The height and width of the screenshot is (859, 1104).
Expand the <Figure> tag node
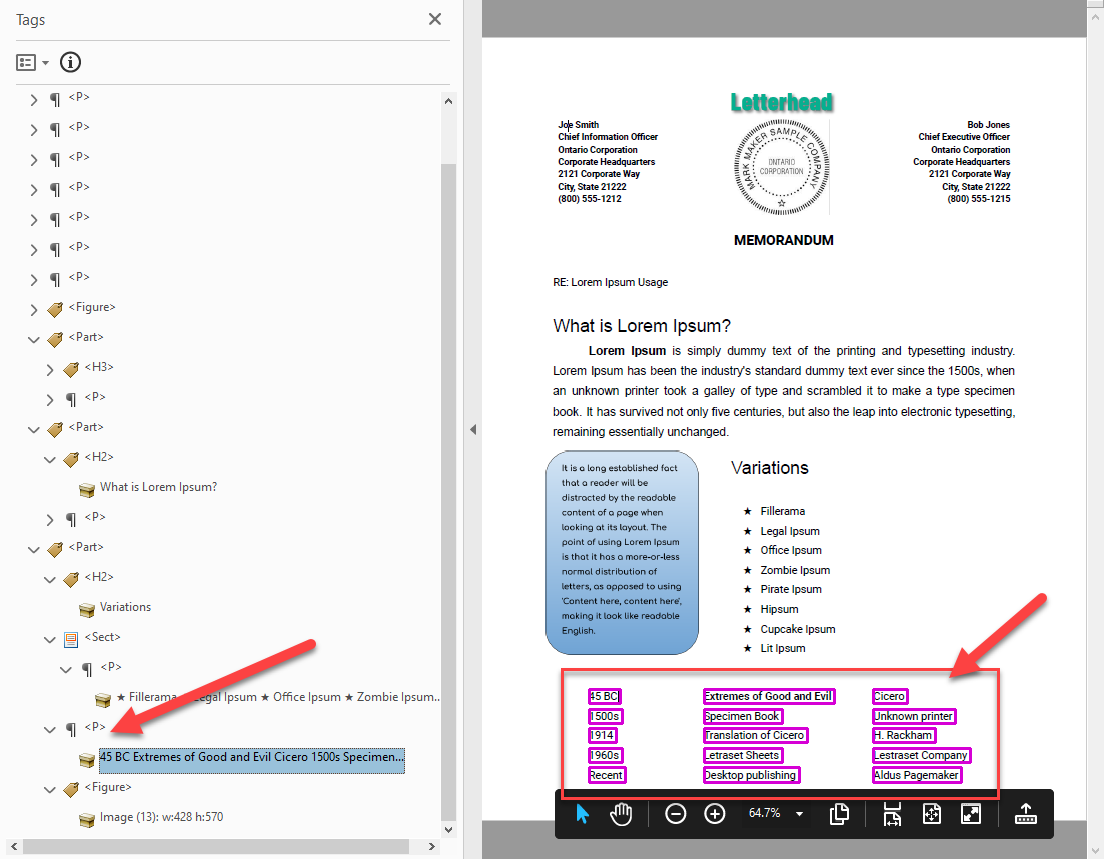pos(33,308)
